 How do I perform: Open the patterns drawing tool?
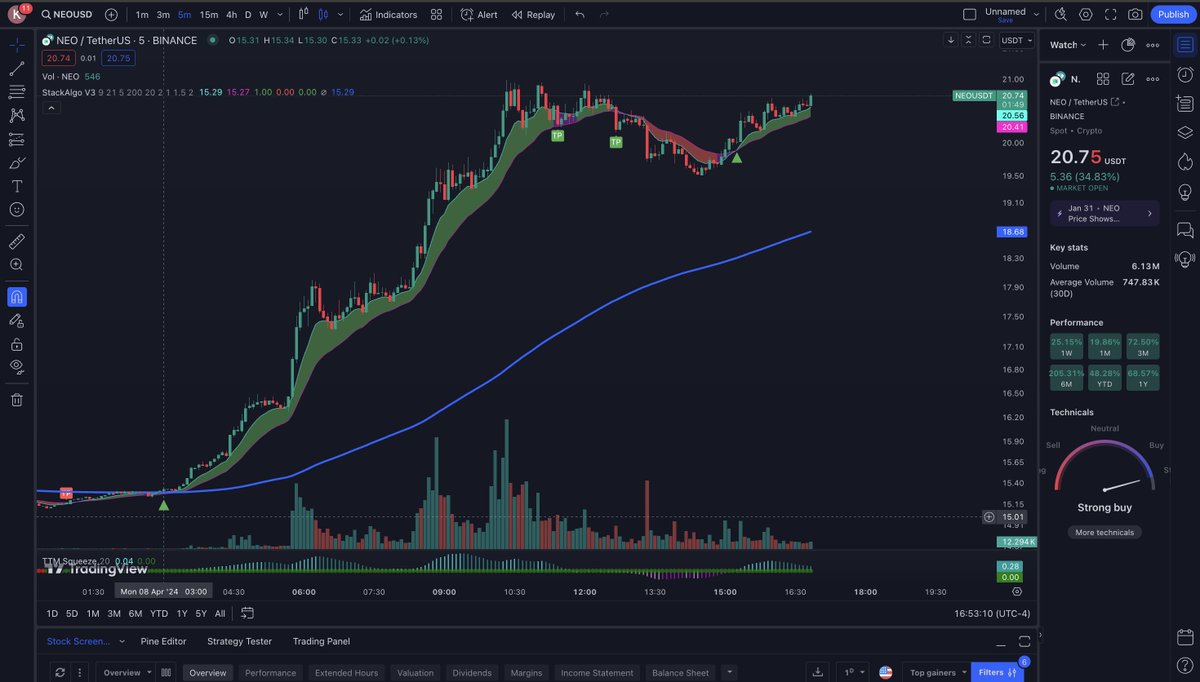click(17, 116)
